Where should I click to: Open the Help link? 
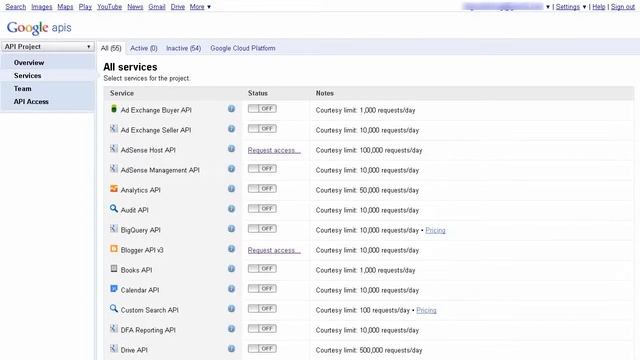pos(598,7)
